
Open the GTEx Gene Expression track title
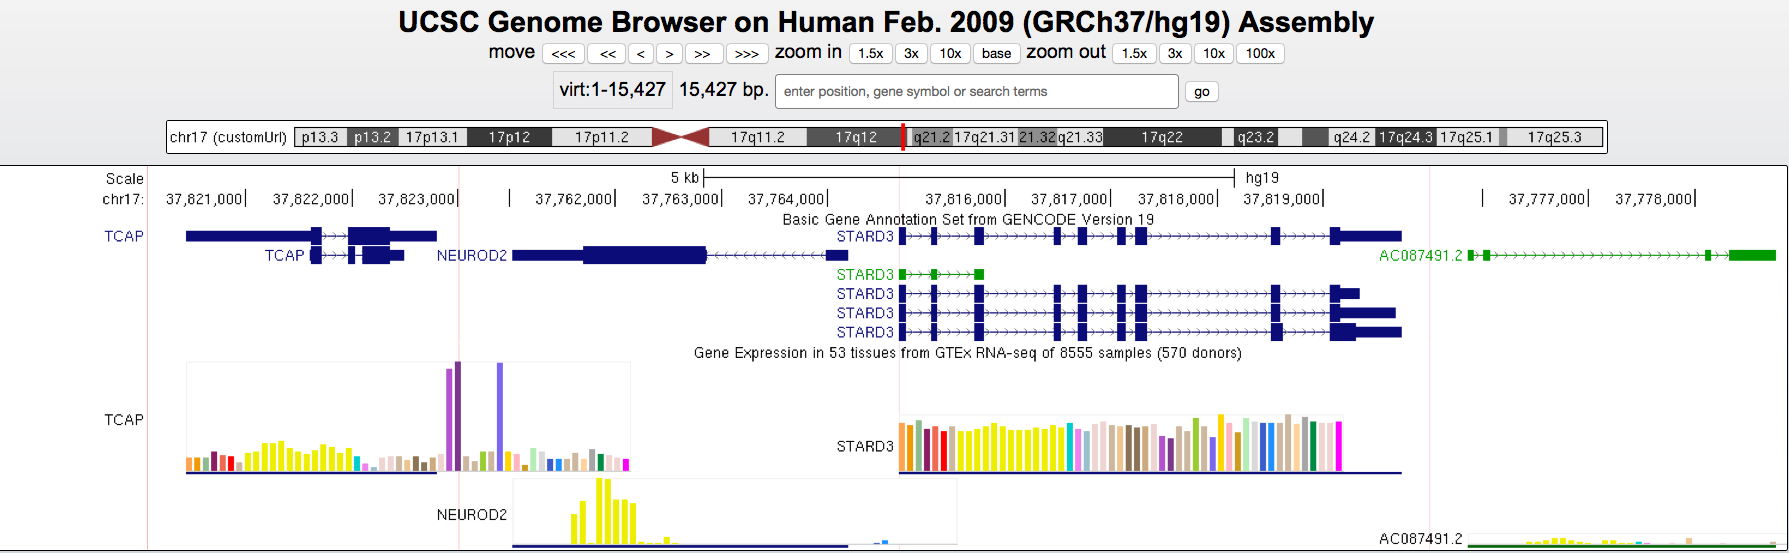tap(967, 353)
